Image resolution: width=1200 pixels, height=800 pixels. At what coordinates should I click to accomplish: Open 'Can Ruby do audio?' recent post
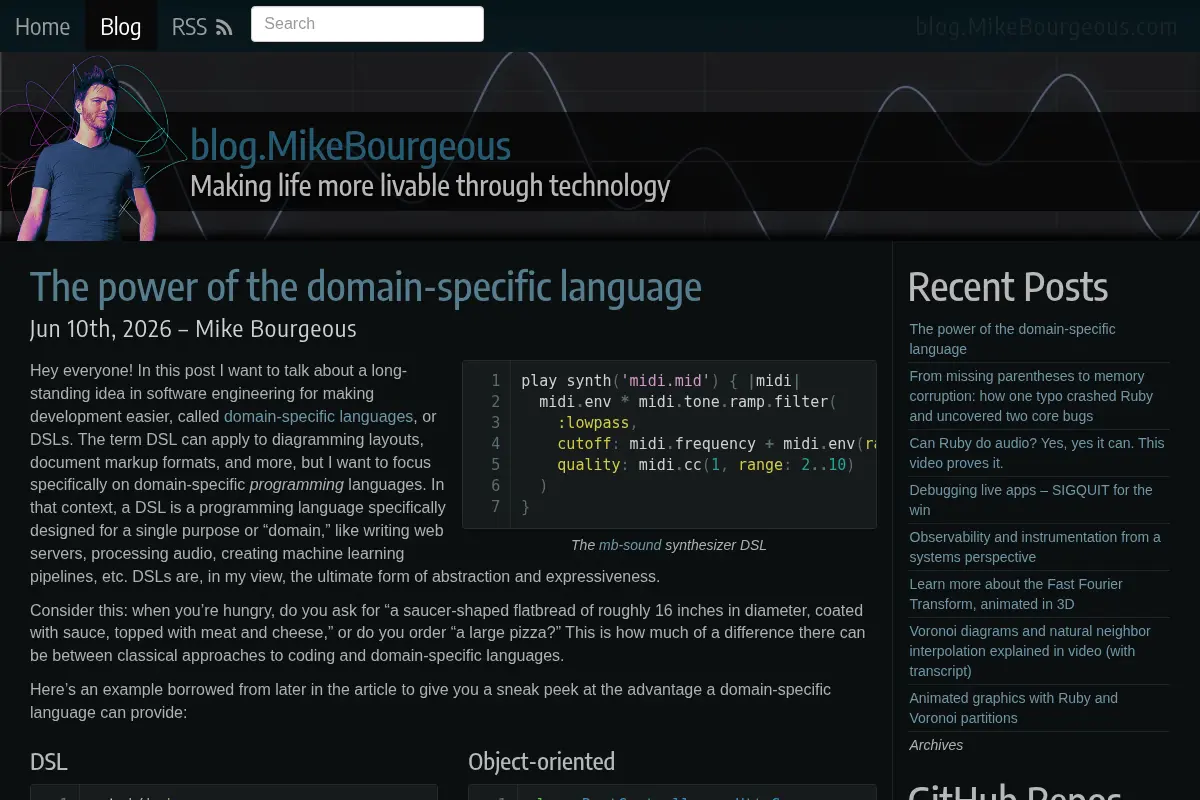pos(1038,453)
